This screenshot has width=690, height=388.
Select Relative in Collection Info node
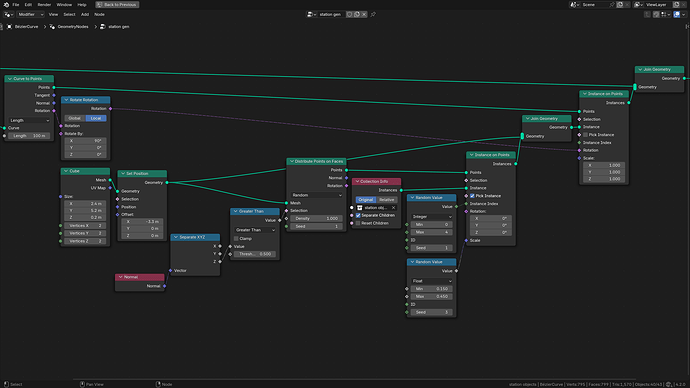[387, 200]
